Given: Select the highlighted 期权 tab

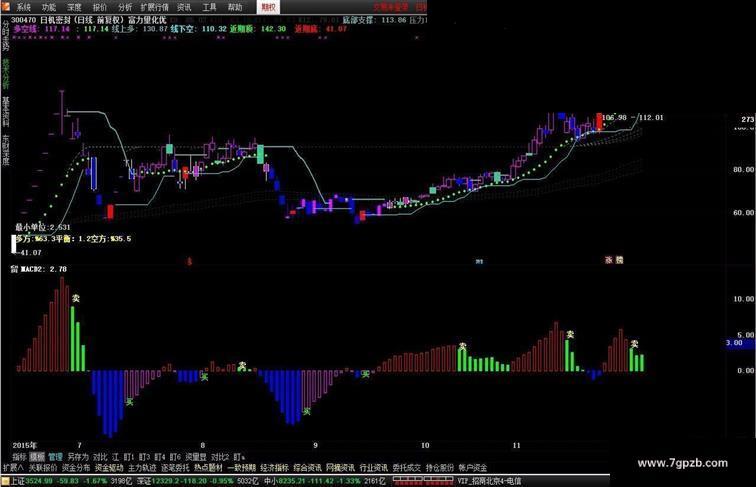Looking at the screenshot, I should 268,7.
